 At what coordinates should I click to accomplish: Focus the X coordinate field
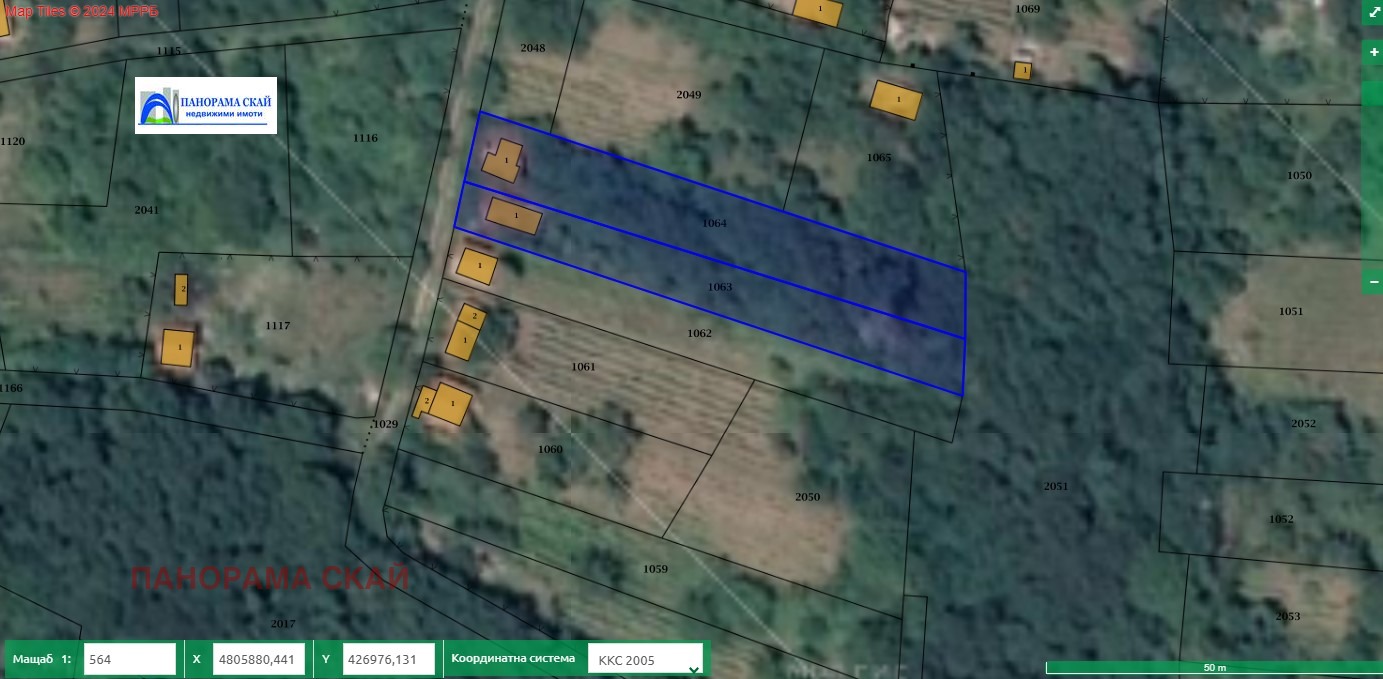(258, 659)
